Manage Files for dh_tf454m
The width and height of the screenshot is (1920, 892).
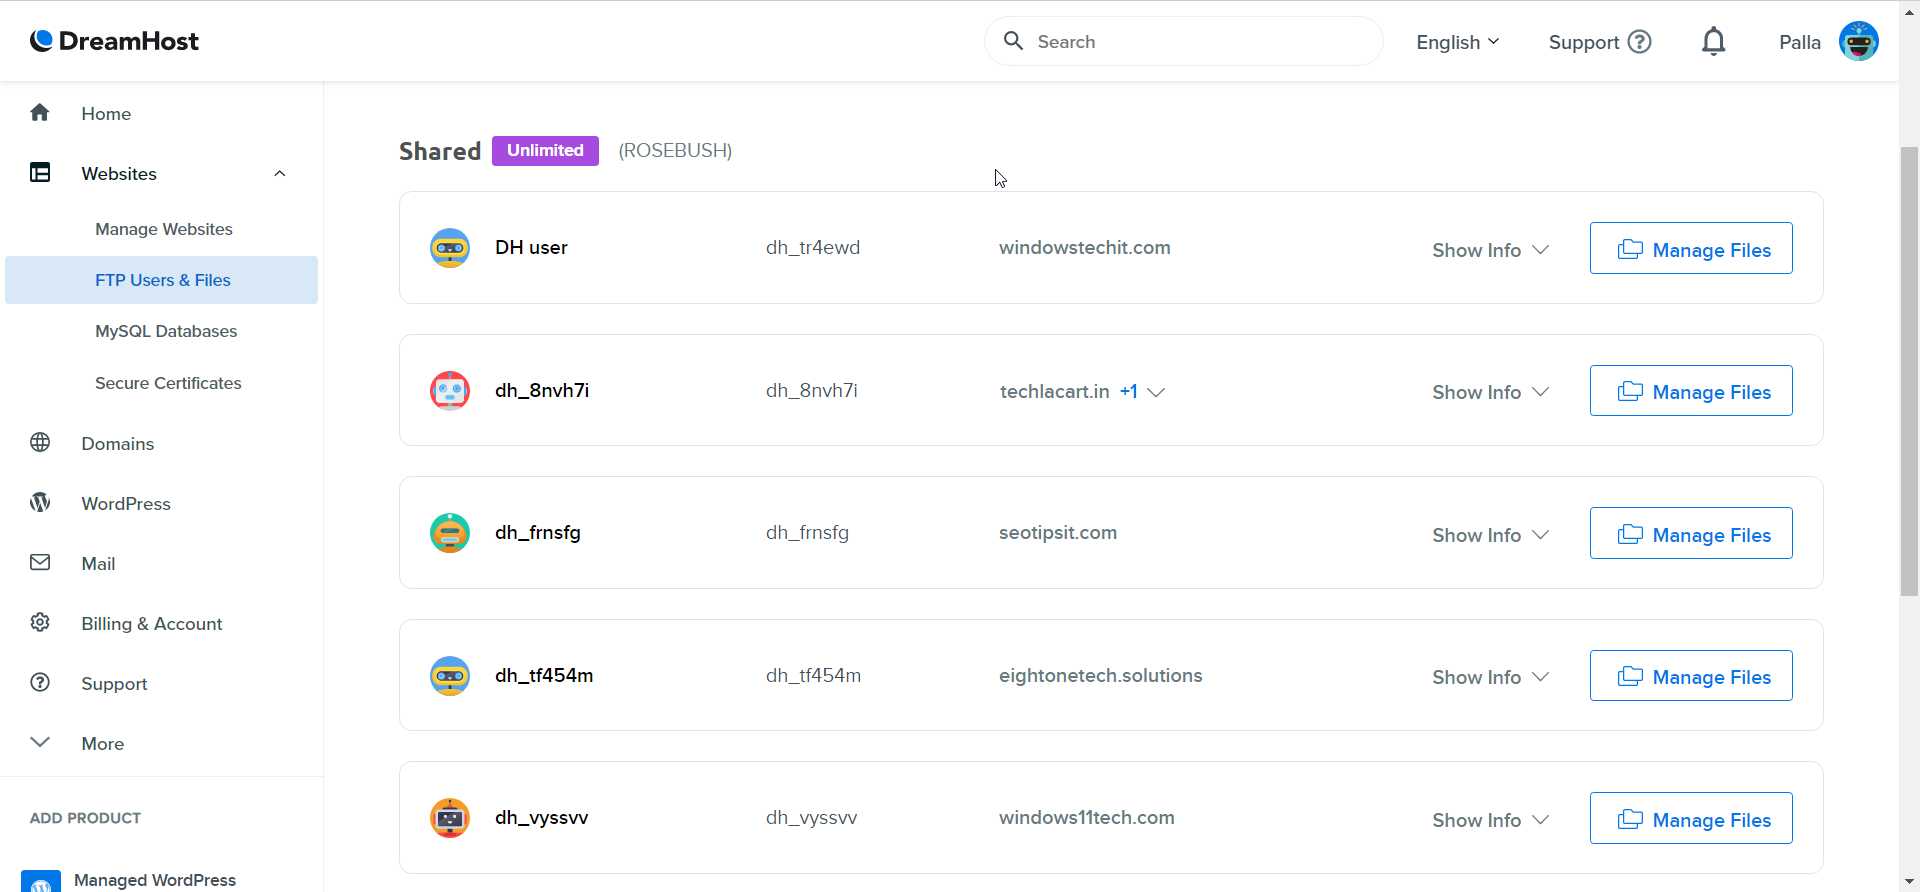[x=1691, y=676]
